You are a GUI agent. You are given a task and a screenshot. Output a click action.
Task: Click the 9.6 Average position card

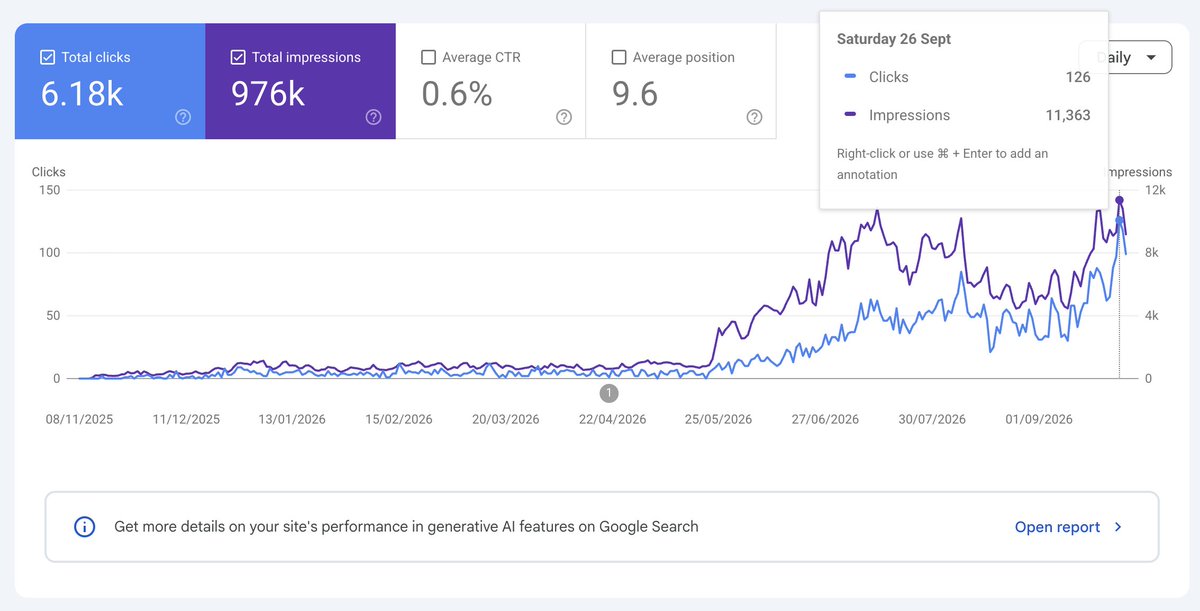681,81
